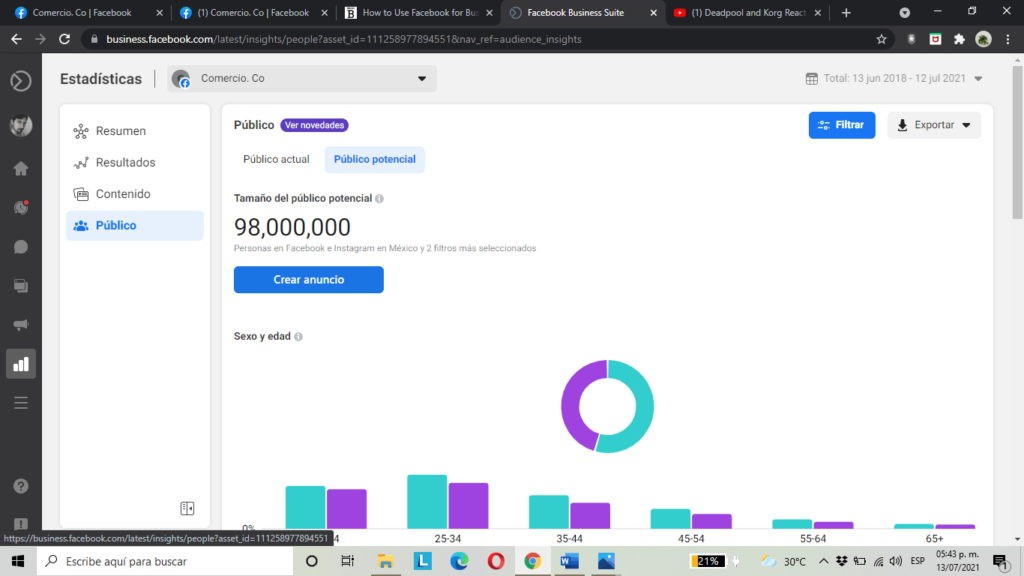1024x576 pixels.
Task: Open Word from the Windows taskbar
Action: click(x=569, y=561)
